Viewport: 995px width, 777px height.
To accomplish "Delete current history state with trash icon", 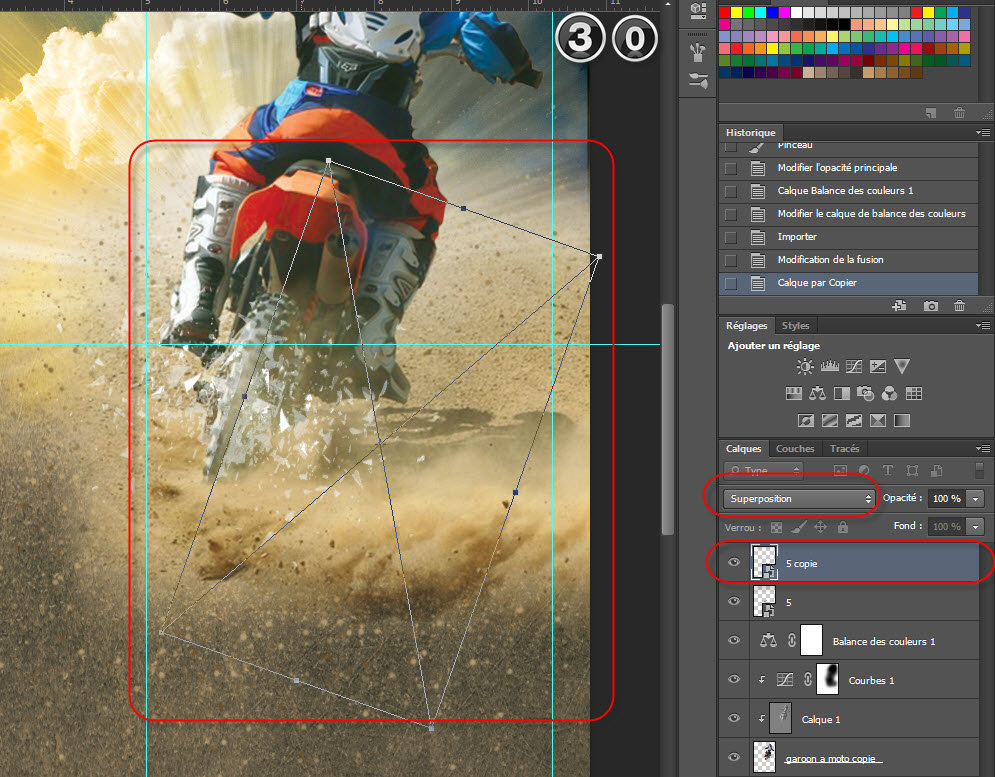I will [x=959, y=306].
